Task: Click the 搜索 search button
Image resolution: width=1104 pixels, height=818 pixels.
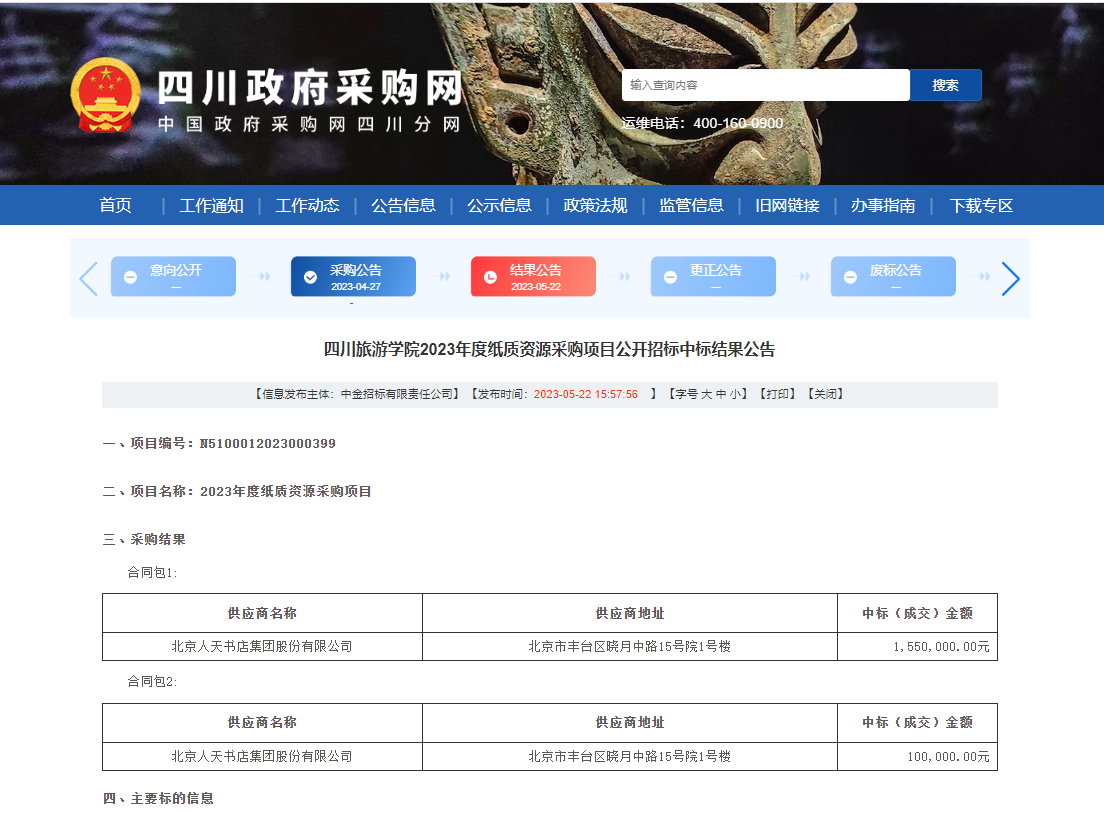Action: [946, 85]
